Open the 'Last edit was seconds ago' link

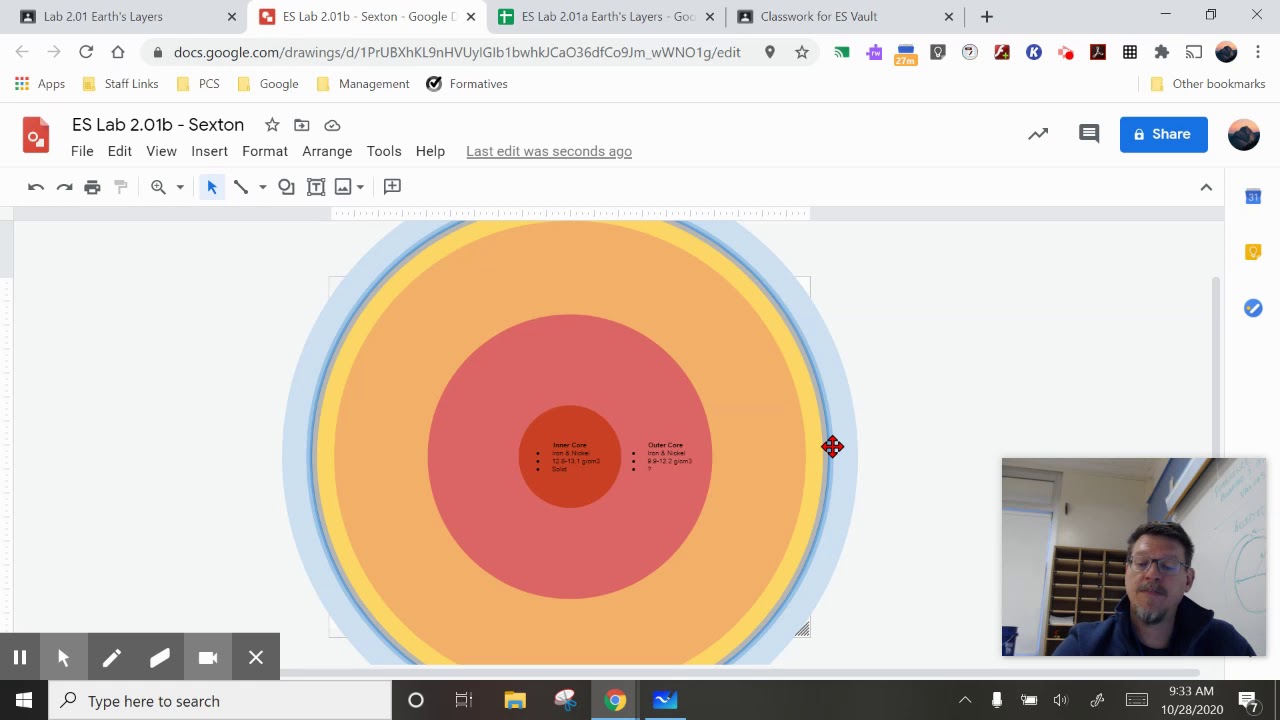click(549, 151)
